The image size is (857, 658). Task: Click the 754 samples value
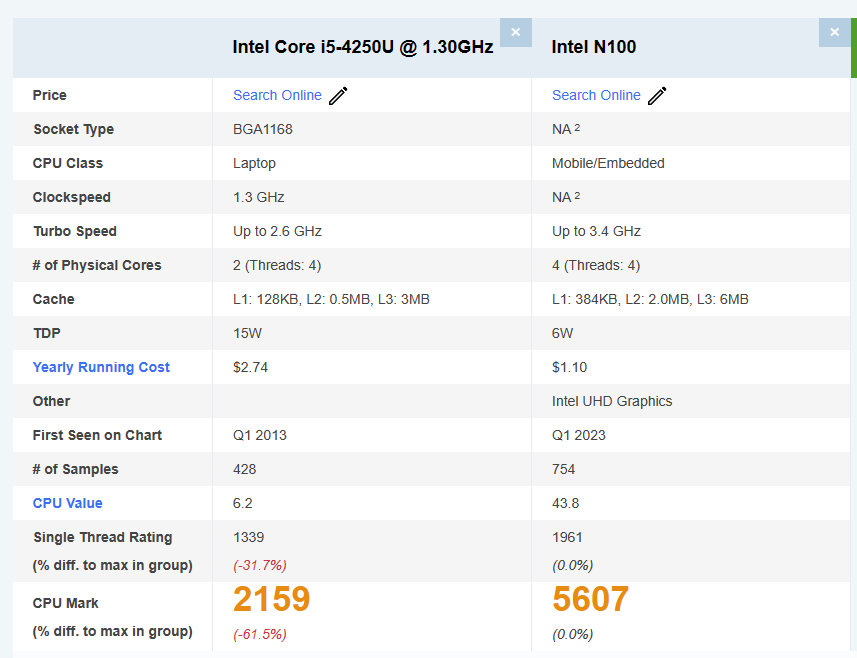(x=563, y=469)
